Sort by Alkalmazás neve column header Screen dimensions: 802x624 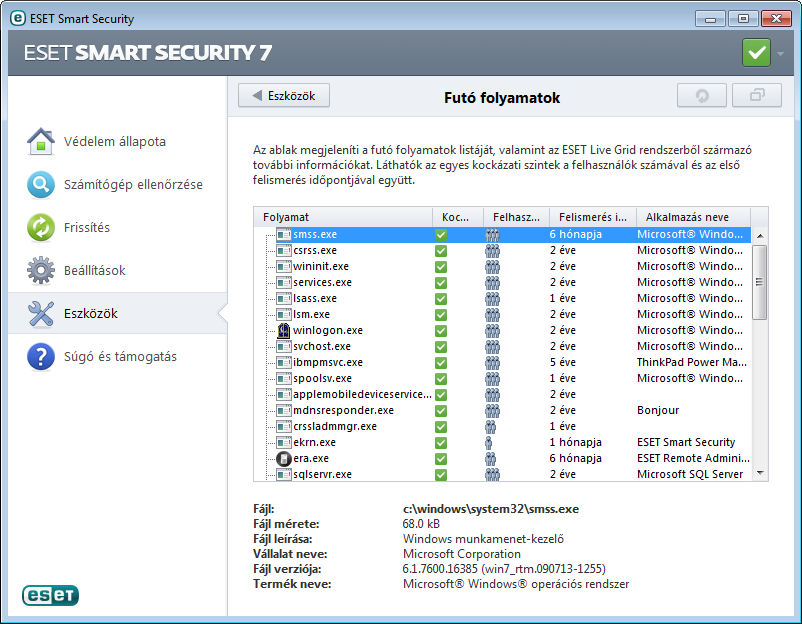point(693,217)
